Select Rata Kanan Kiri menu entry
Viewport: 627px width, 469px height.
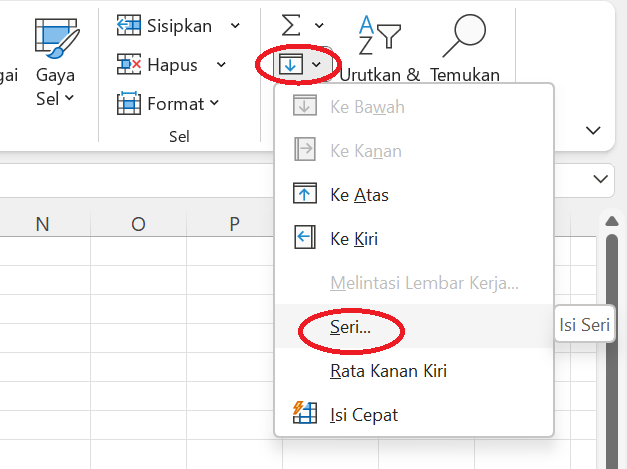[x=388, y=371]
